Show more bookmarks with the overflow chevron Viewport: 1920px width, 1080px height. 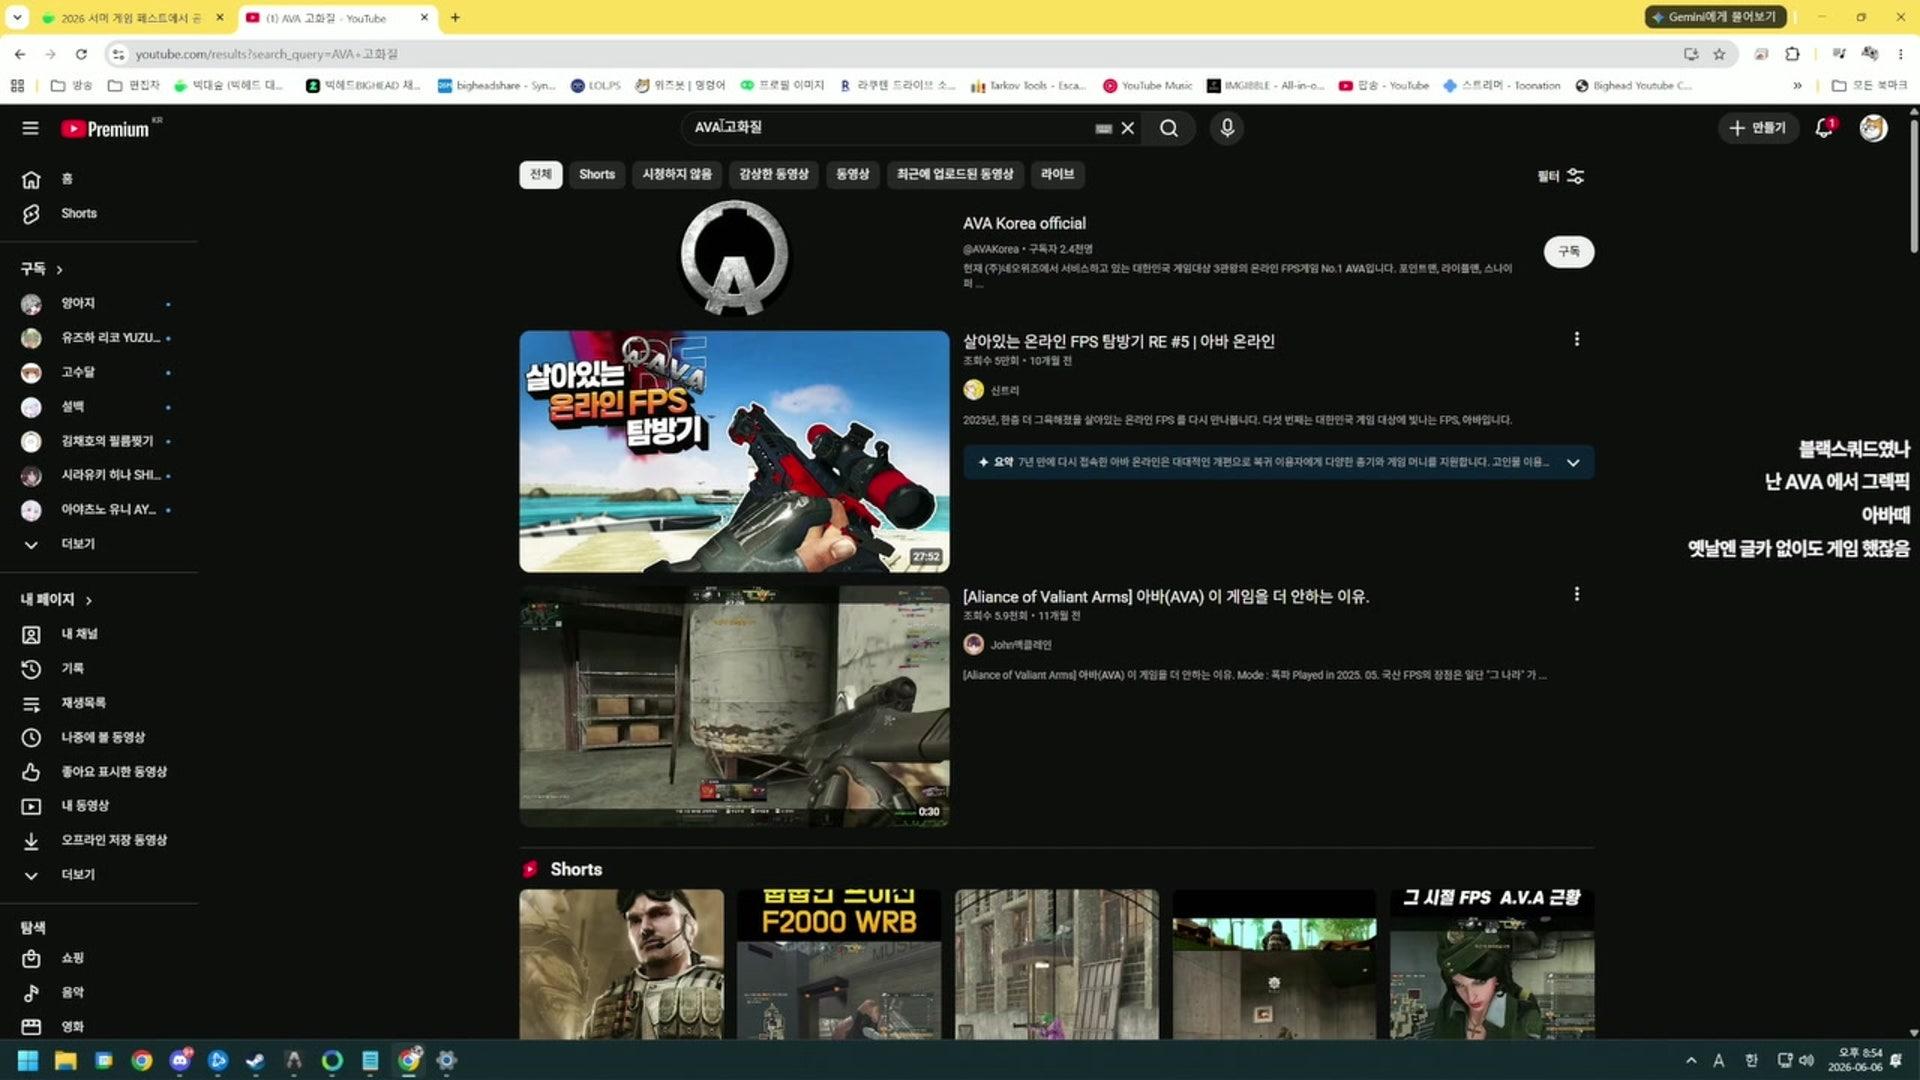[x=1797, y=86]
